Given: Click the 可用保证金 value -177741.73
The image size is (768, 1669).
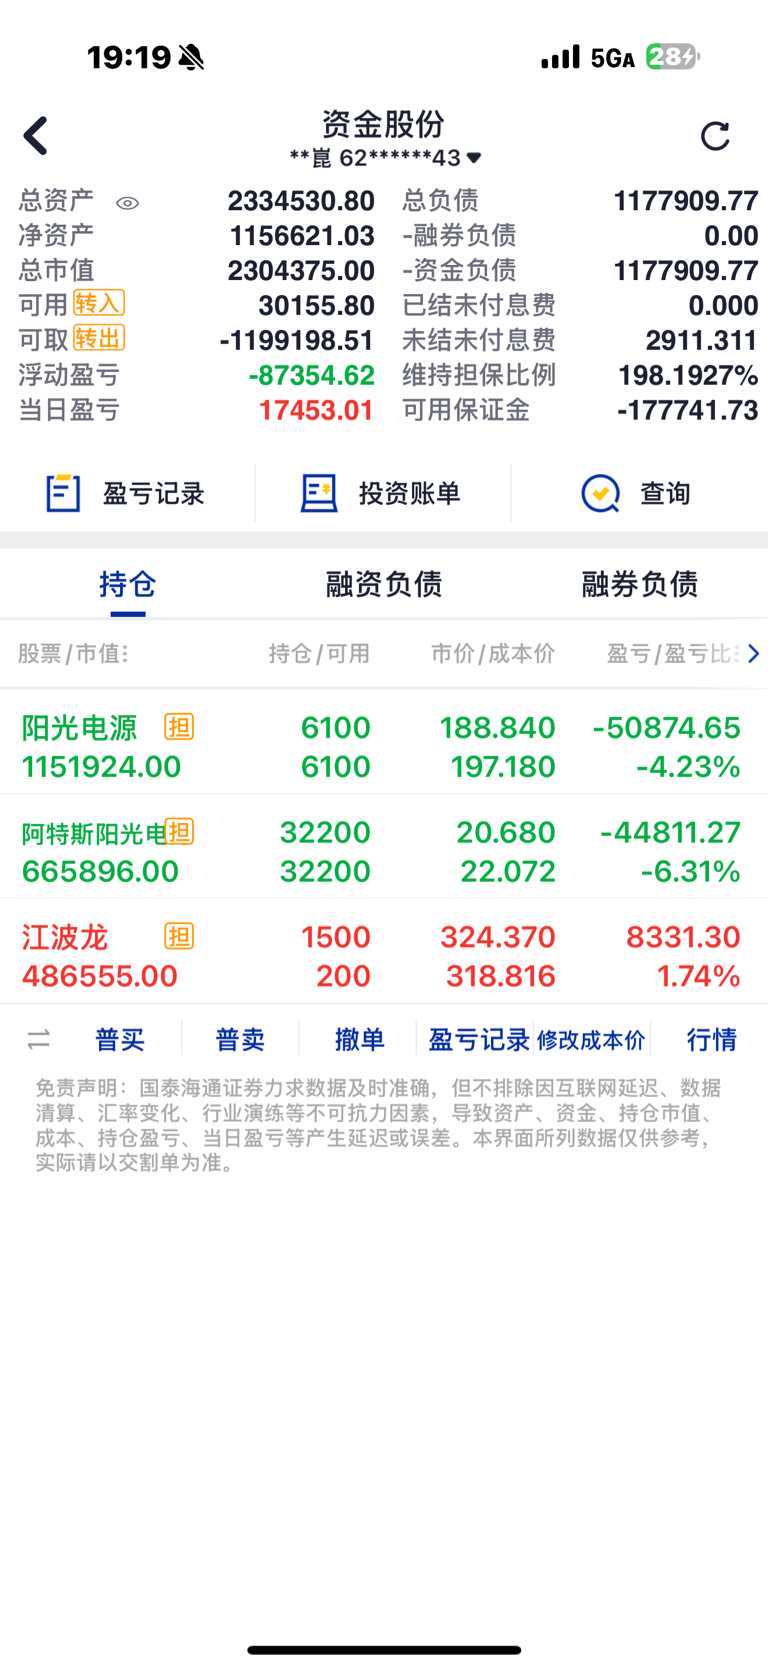Looking at the screenshot, I should (x=688, y=411).
